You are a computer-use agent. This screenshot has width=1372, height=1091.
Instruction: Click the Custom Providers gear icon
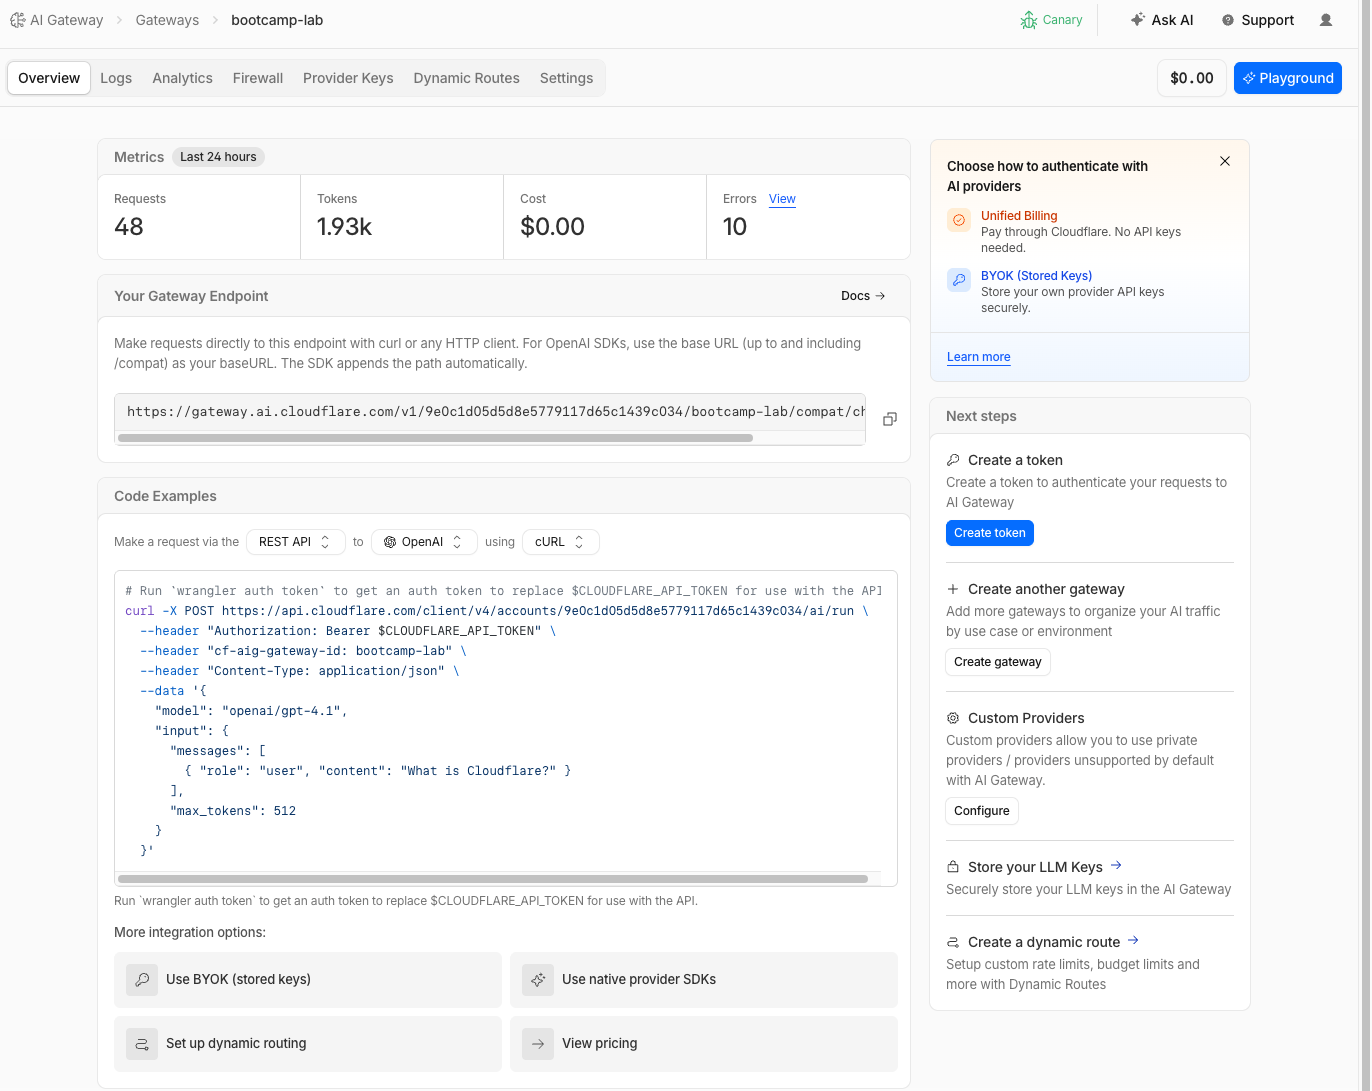pos(953,718)
